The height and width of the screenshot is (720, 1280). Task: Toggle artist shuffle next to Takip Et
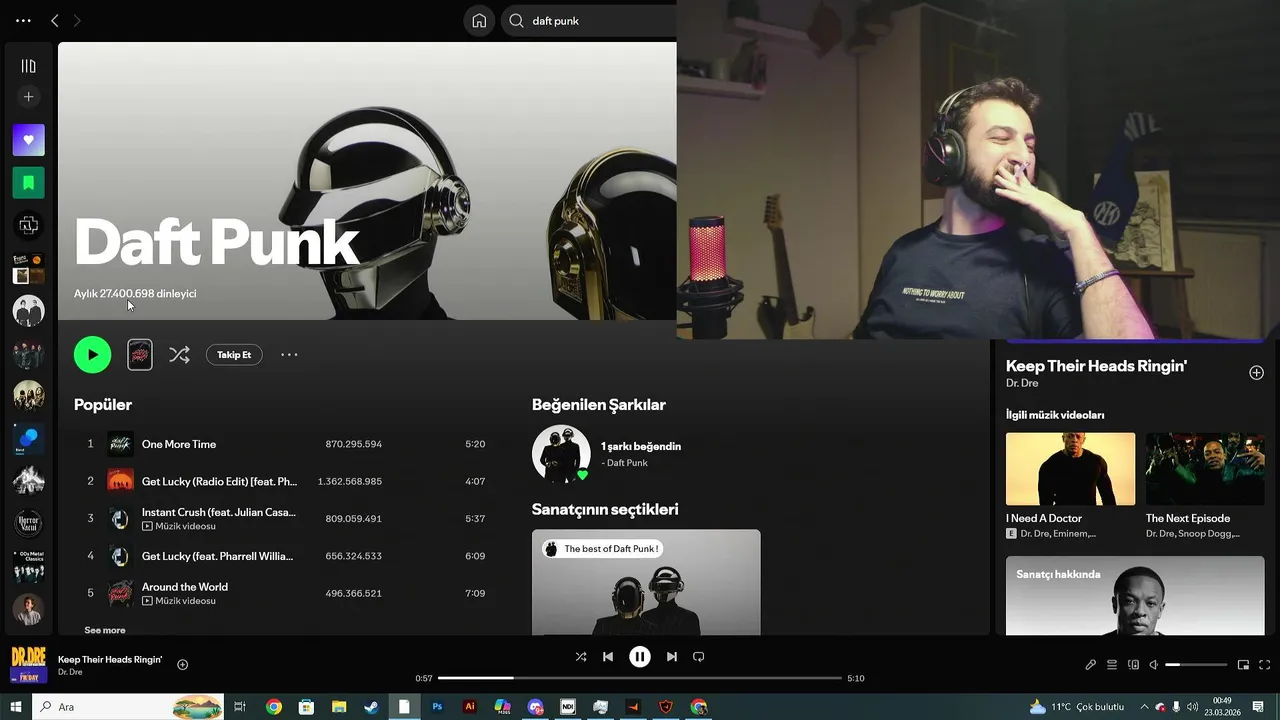(x=179, y=354)
